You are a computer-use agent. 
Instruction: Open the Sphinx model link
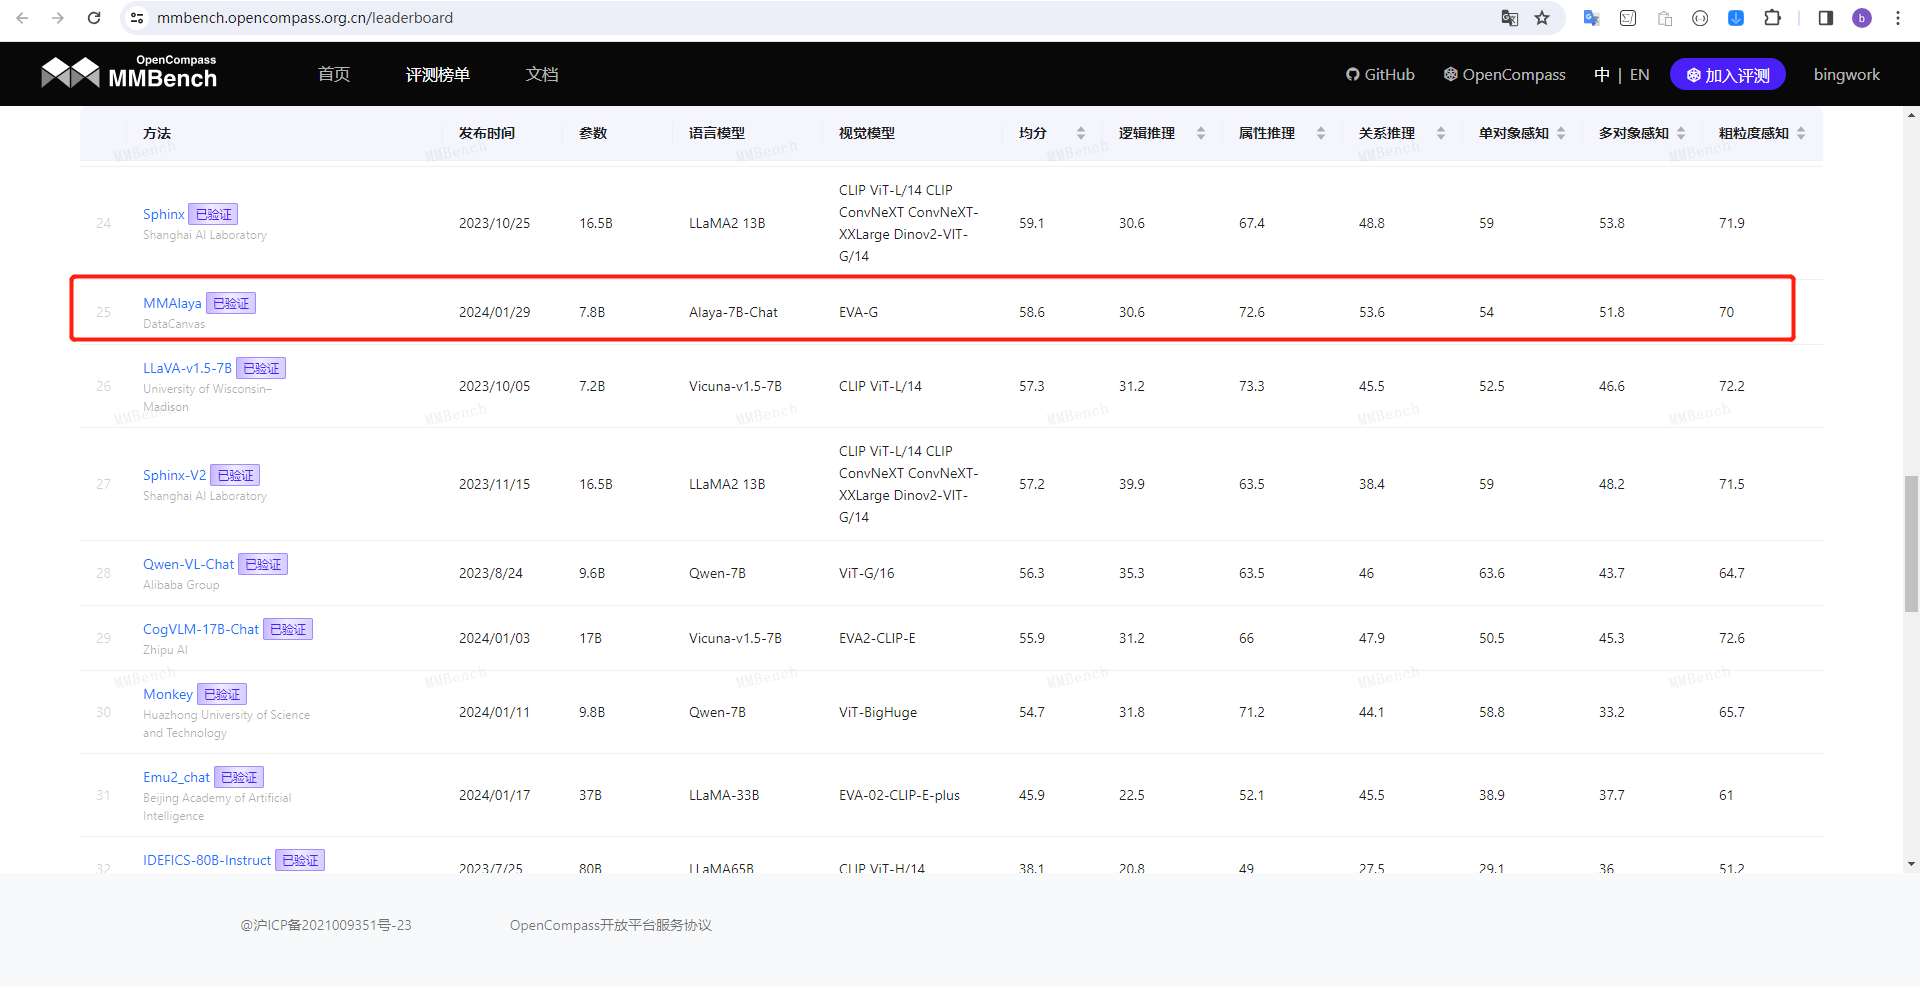(x=164, y=214)
